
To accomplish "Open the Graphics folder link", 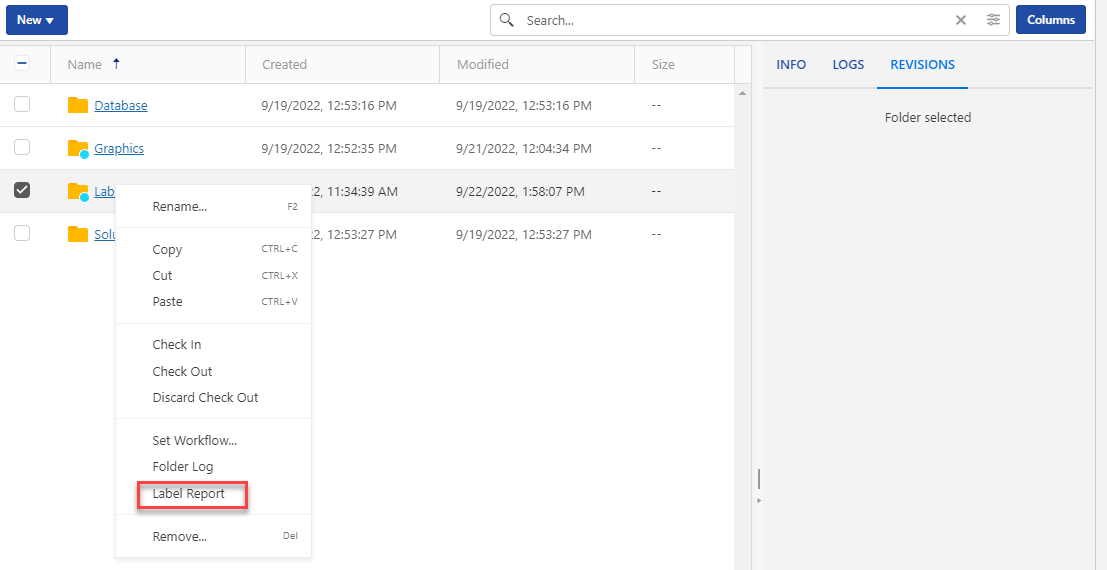I will [x=119, y=149].
